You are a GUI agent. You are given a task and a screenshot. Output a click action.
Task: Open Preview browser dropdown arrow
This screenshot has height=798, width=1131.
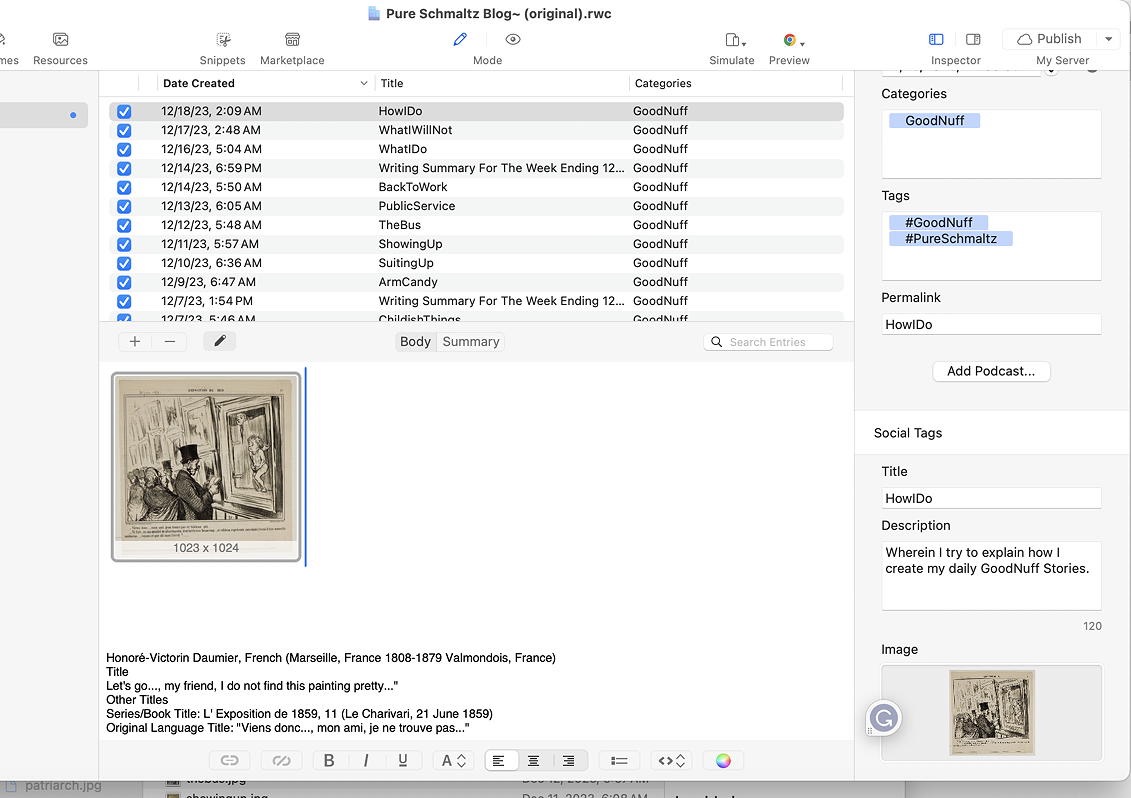[x=803, y=43]
